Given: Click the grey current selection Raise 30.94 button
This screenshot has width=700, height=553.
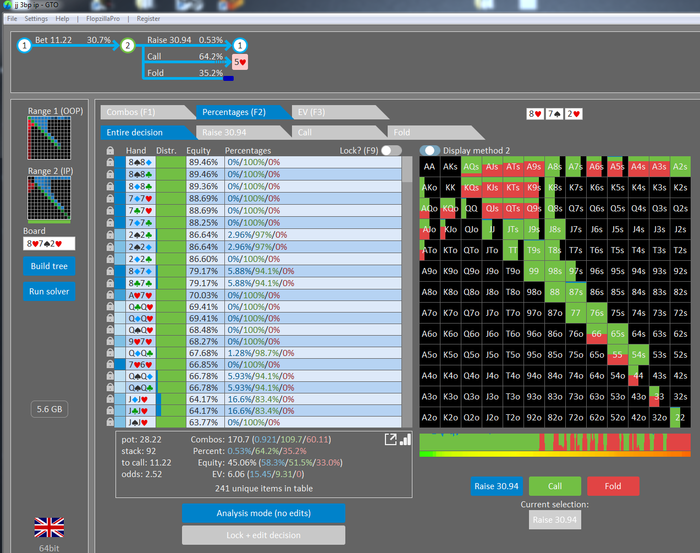Looking at the screenshot, I should click(555, 520).
